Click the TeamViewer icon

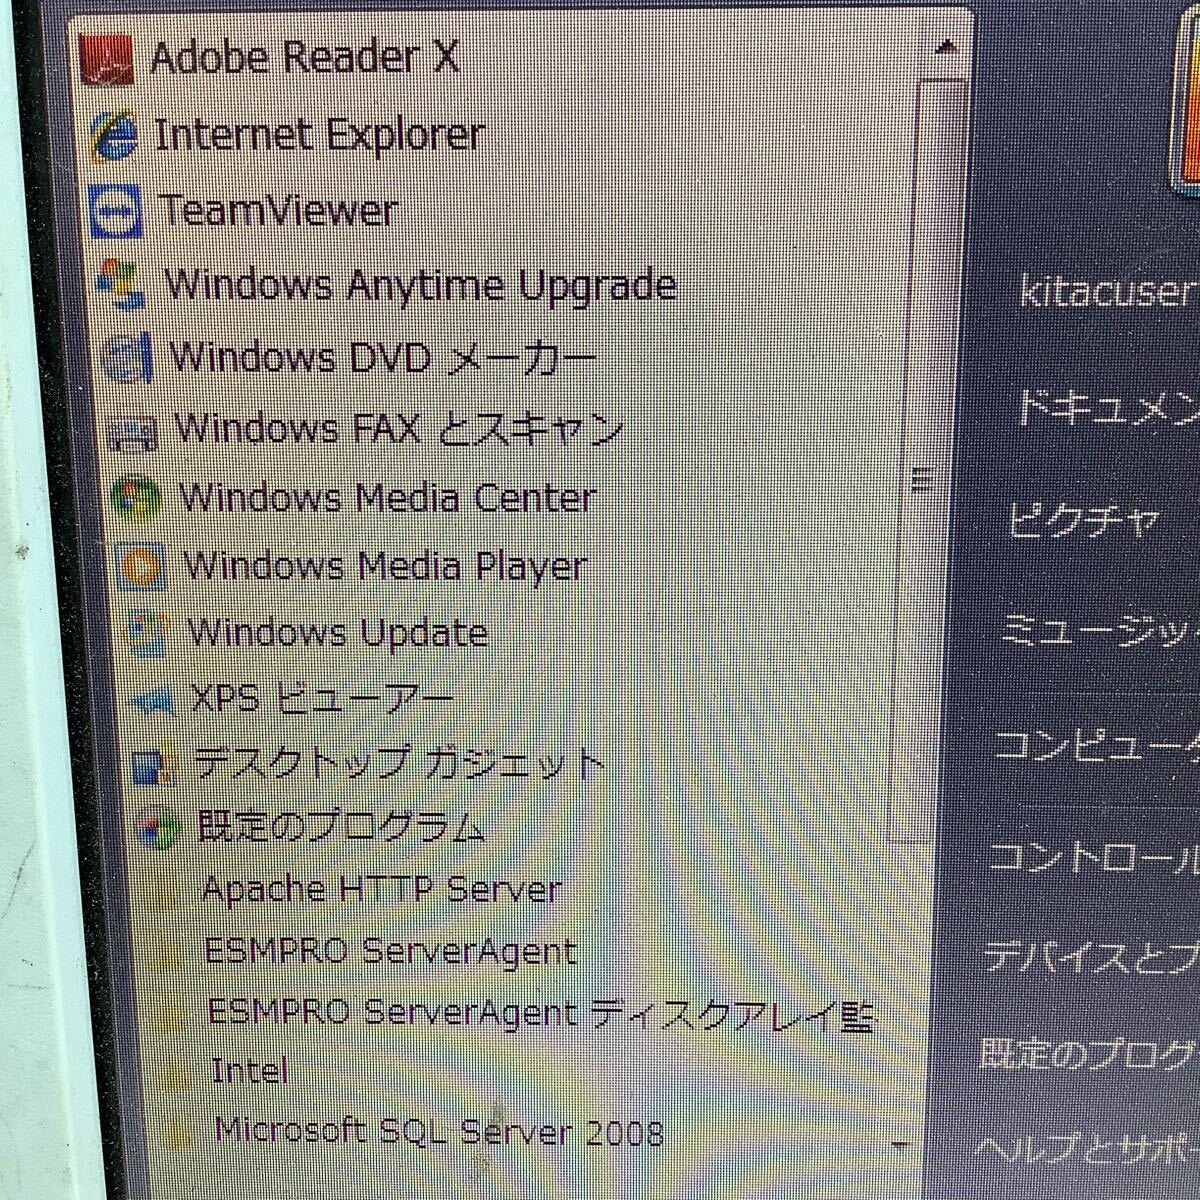(x=117, y=211)
